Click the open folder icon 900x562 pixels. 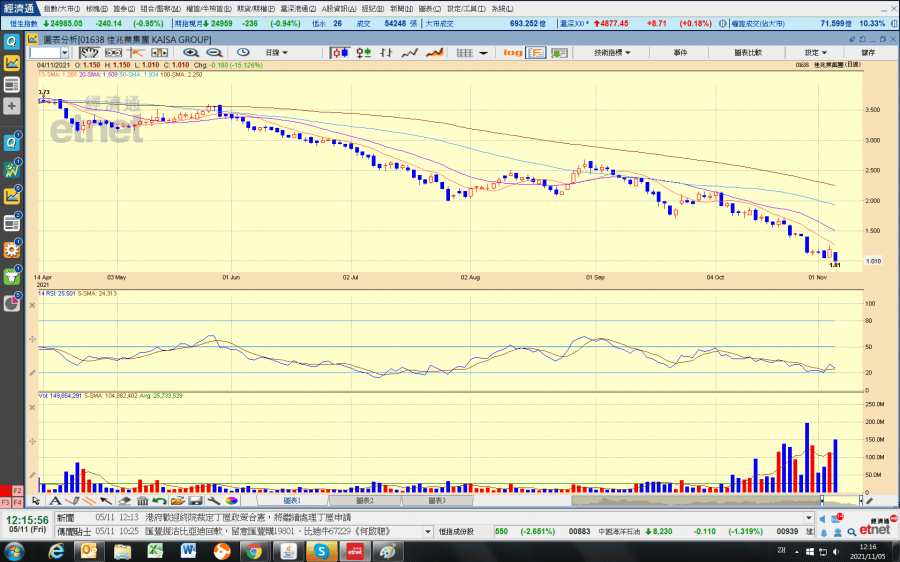tap(176, 500)
